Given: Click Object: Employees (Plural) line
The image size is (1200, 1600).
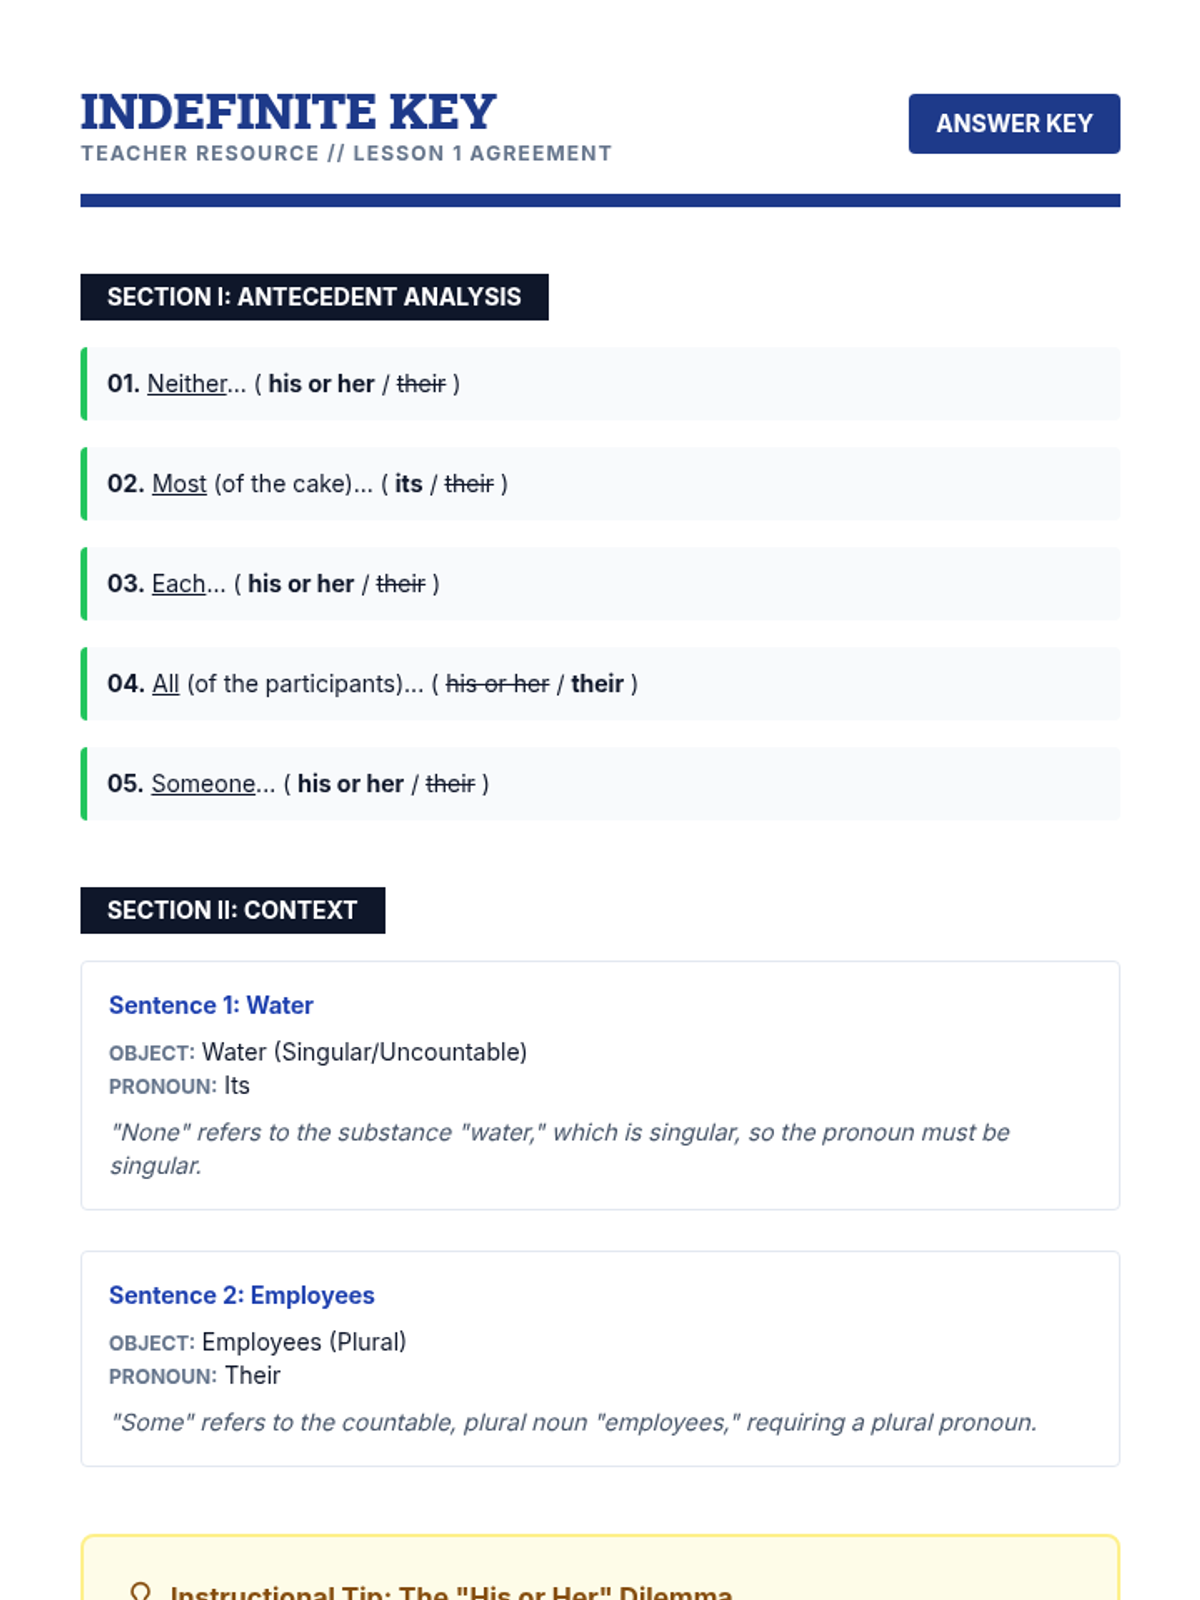Looking at the screenshot, I should pyautogui.click(x=258, y=1342).
